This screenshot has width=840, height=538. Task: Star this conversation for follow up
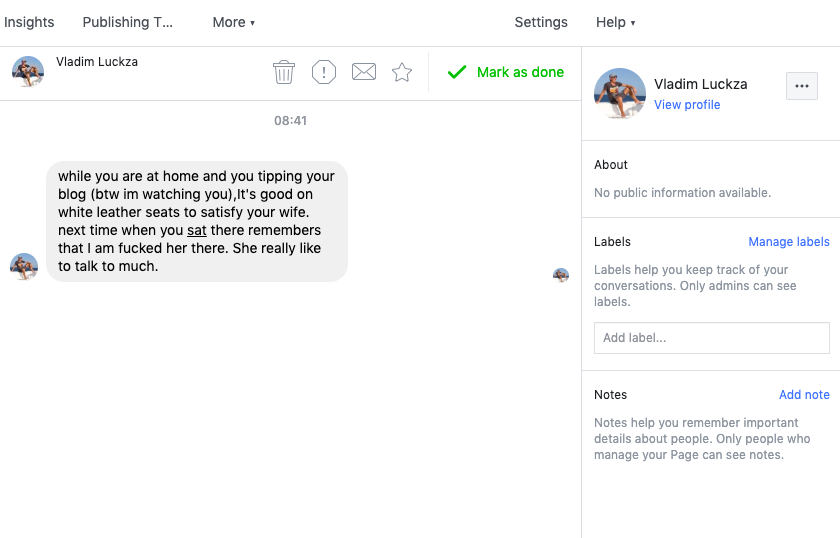tap(402, 72)
